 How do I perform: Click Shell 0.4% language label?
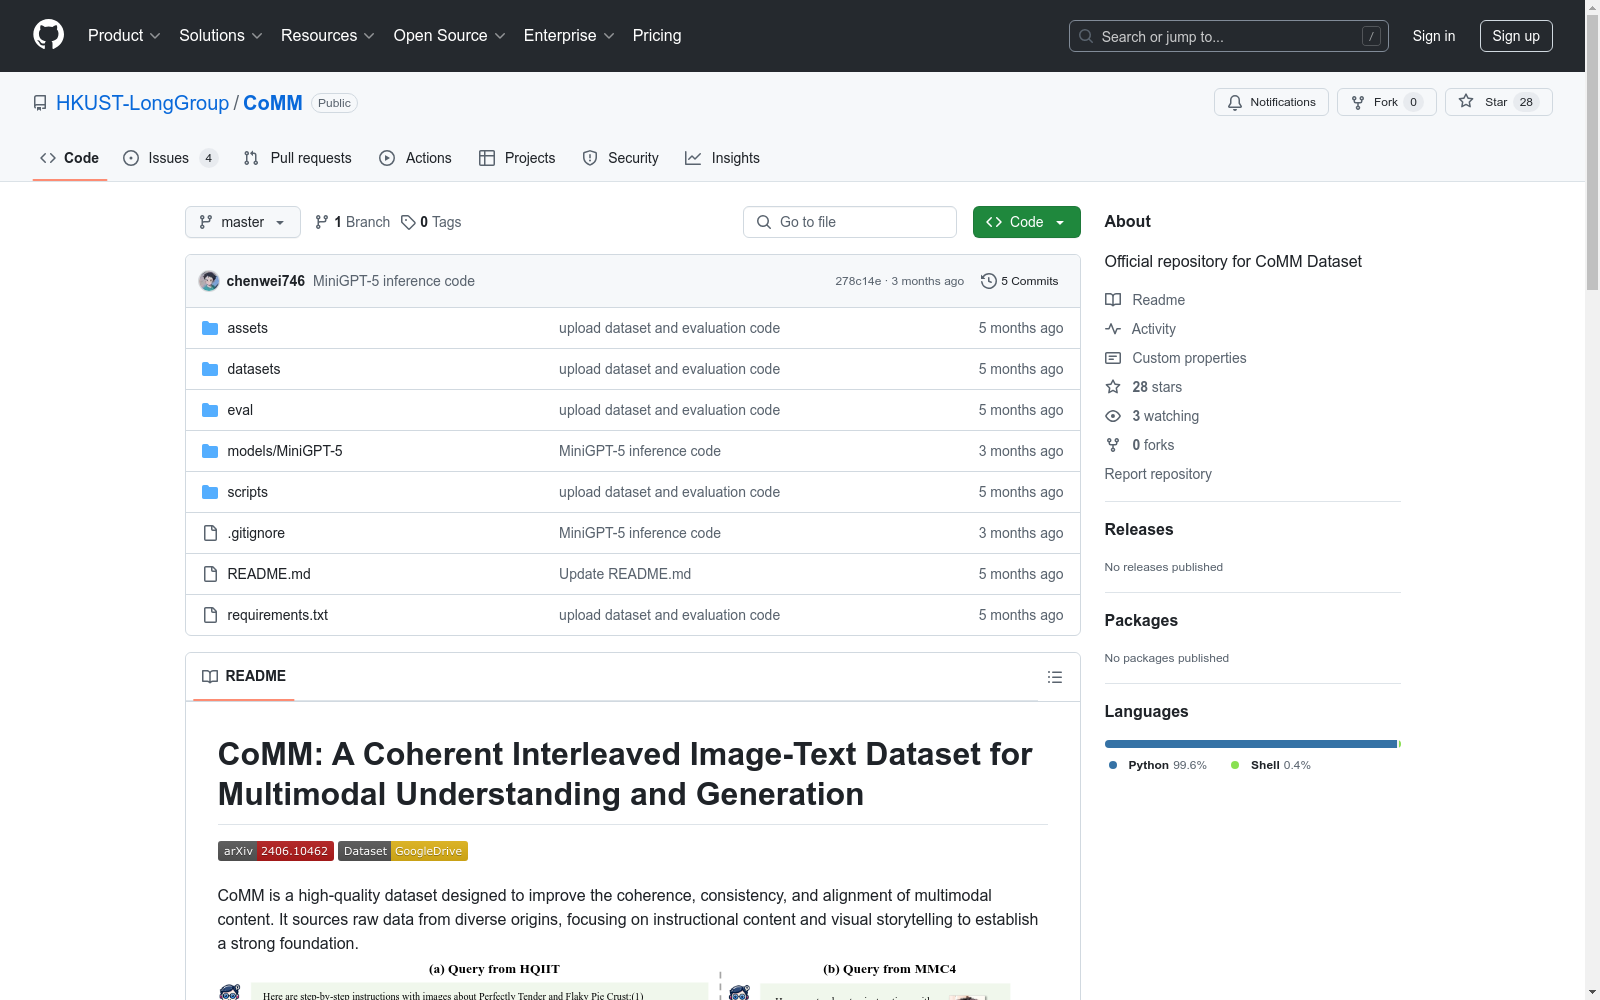click(x=1271, y=765)
